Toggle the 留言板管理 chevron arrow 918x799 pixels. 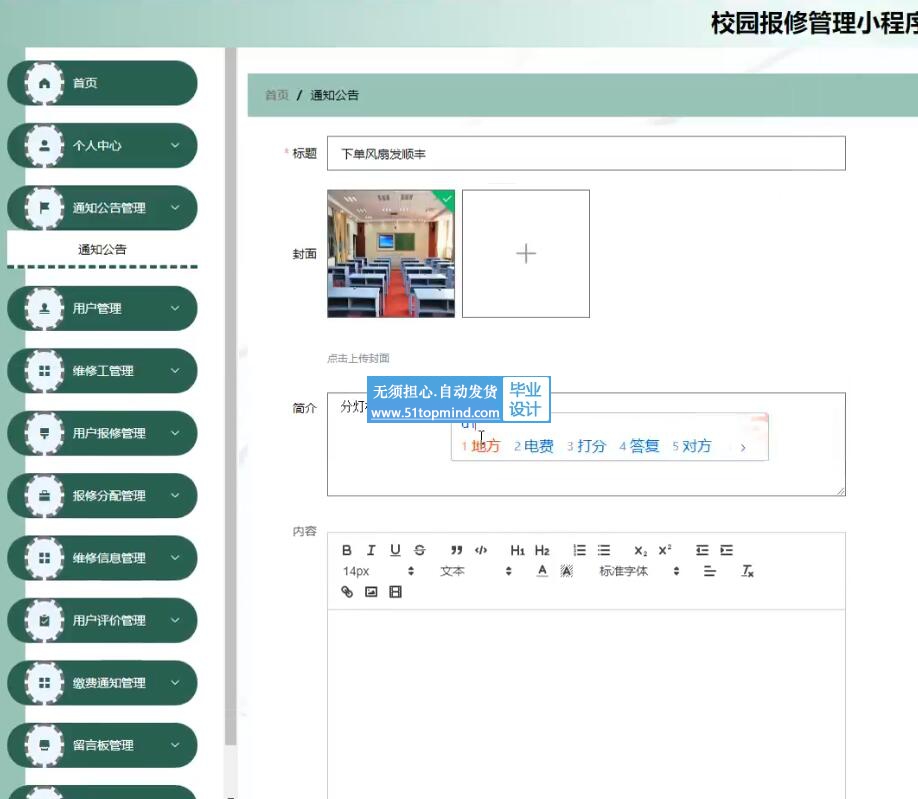click(x=175, y=745)
